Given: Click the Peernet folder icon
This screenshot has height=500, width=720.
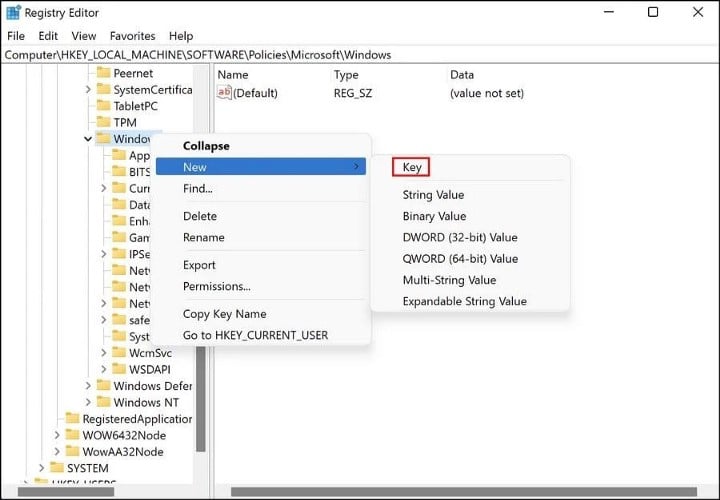Looking at the screenshot, I should click(104, 73).
